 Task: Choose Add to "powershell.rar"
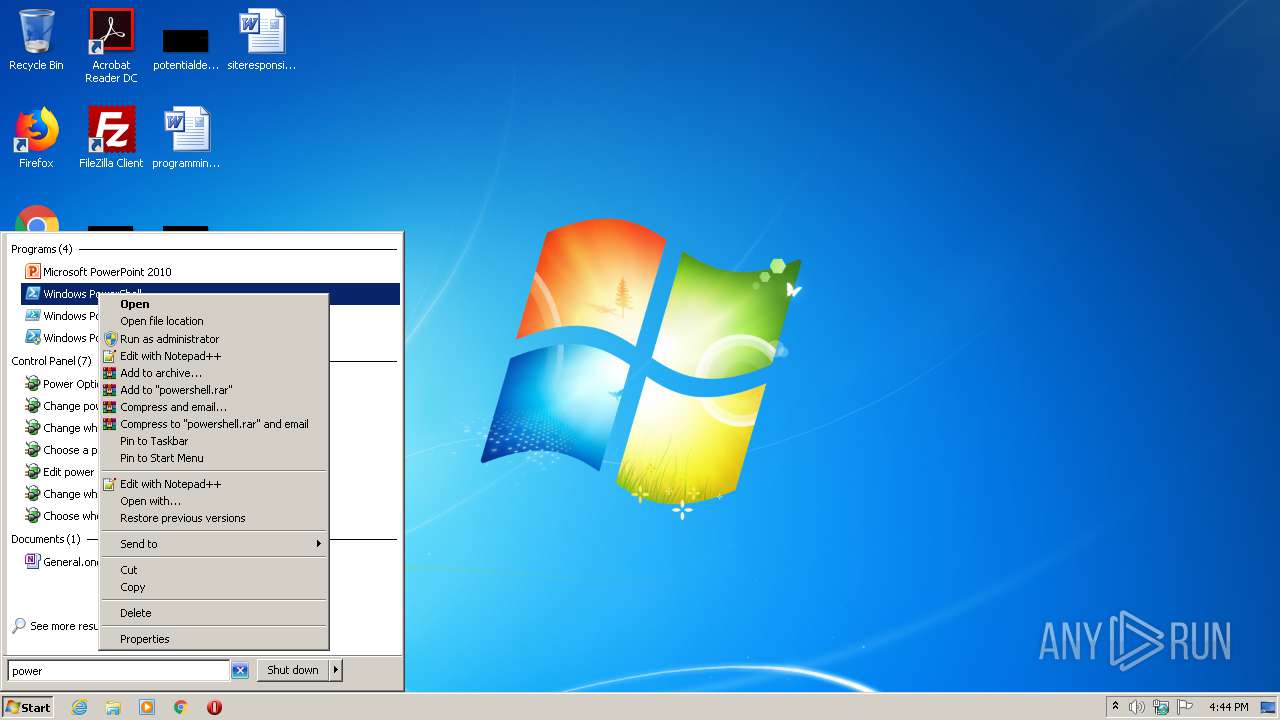click(x=214, y=390)
